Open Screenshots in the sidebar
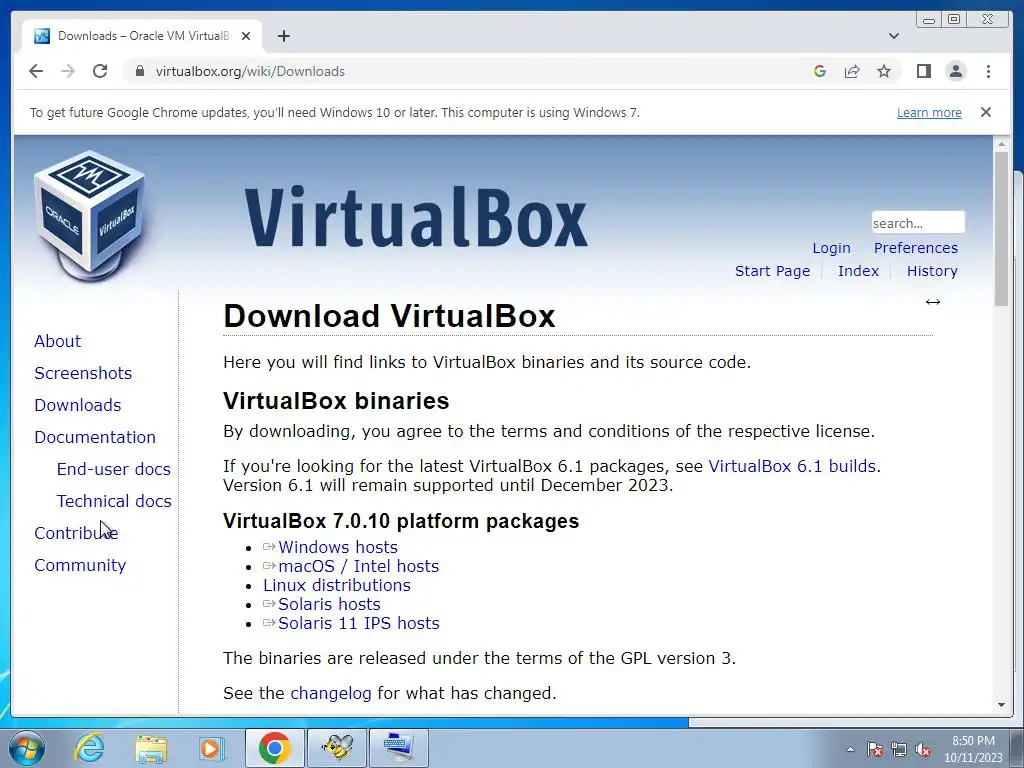Image resolution: width=1024 pixels, height=768 pixels. coord(83,373)
